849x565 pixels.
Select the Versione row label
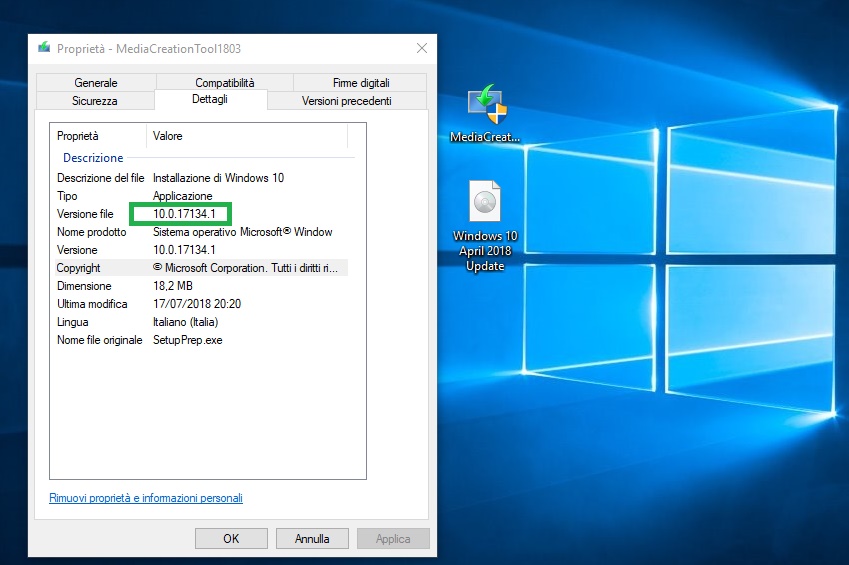tap(77, 250)
